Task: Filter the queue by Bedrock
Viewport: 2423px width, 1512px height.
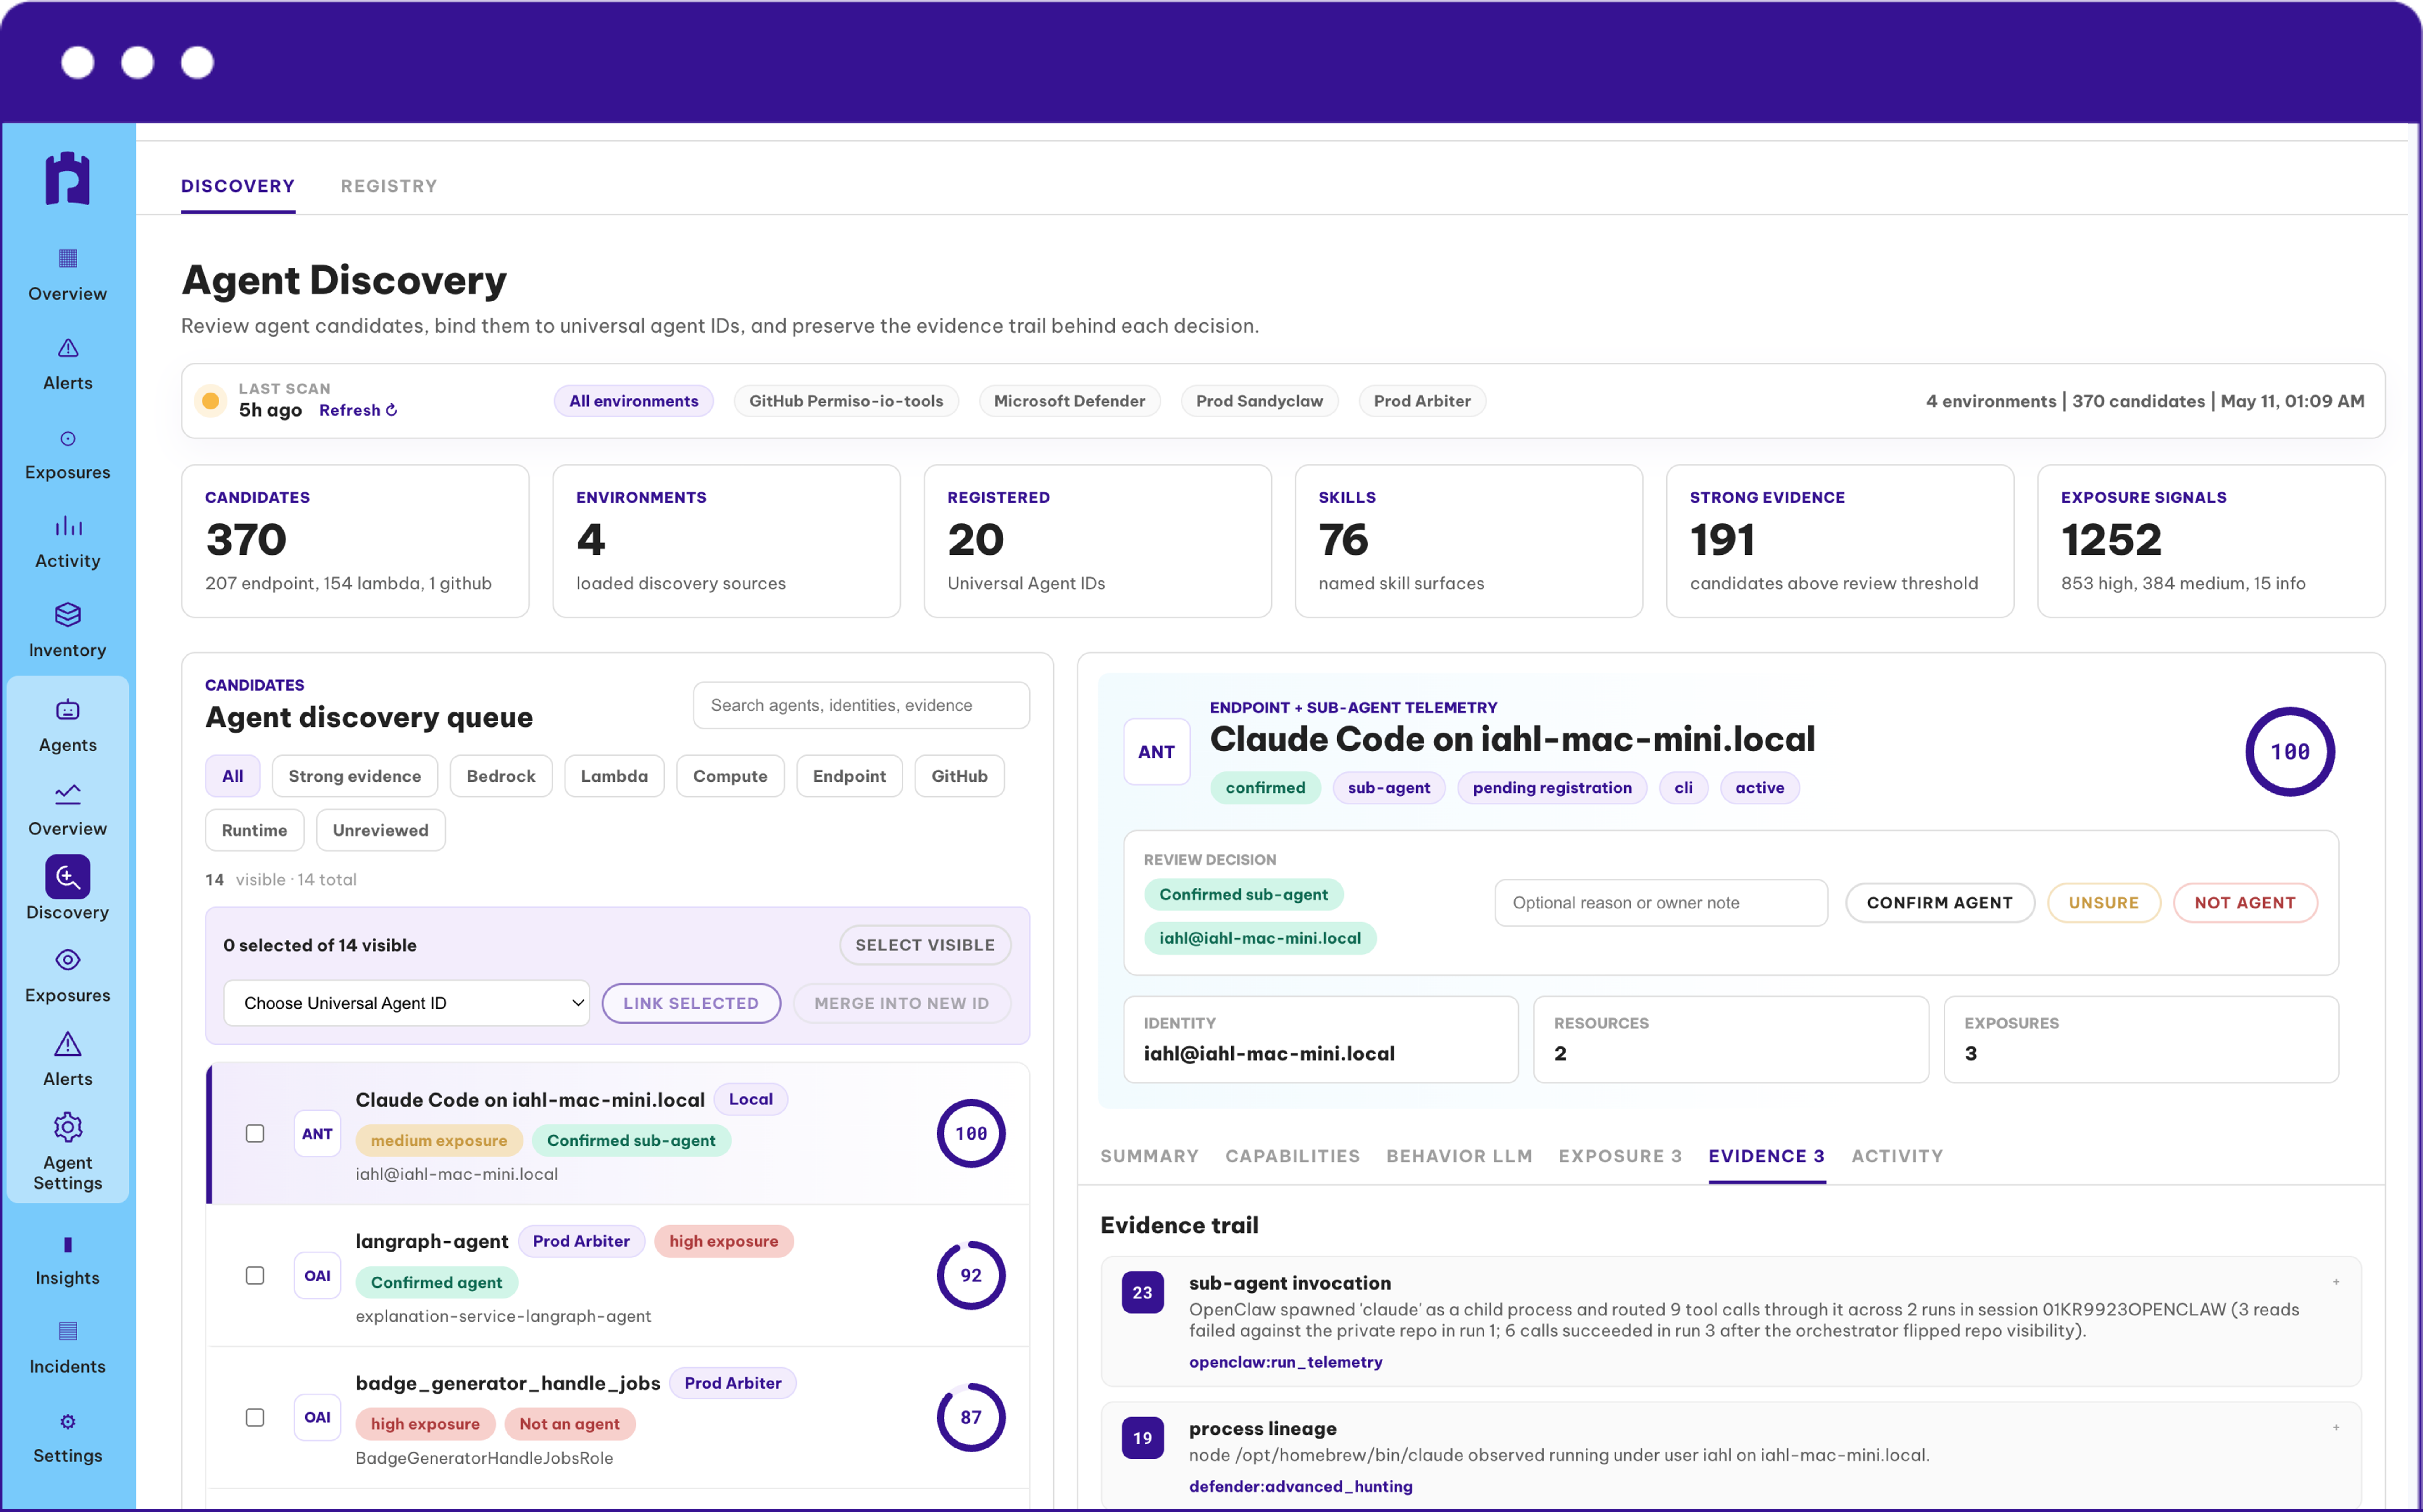Action: 501,776
